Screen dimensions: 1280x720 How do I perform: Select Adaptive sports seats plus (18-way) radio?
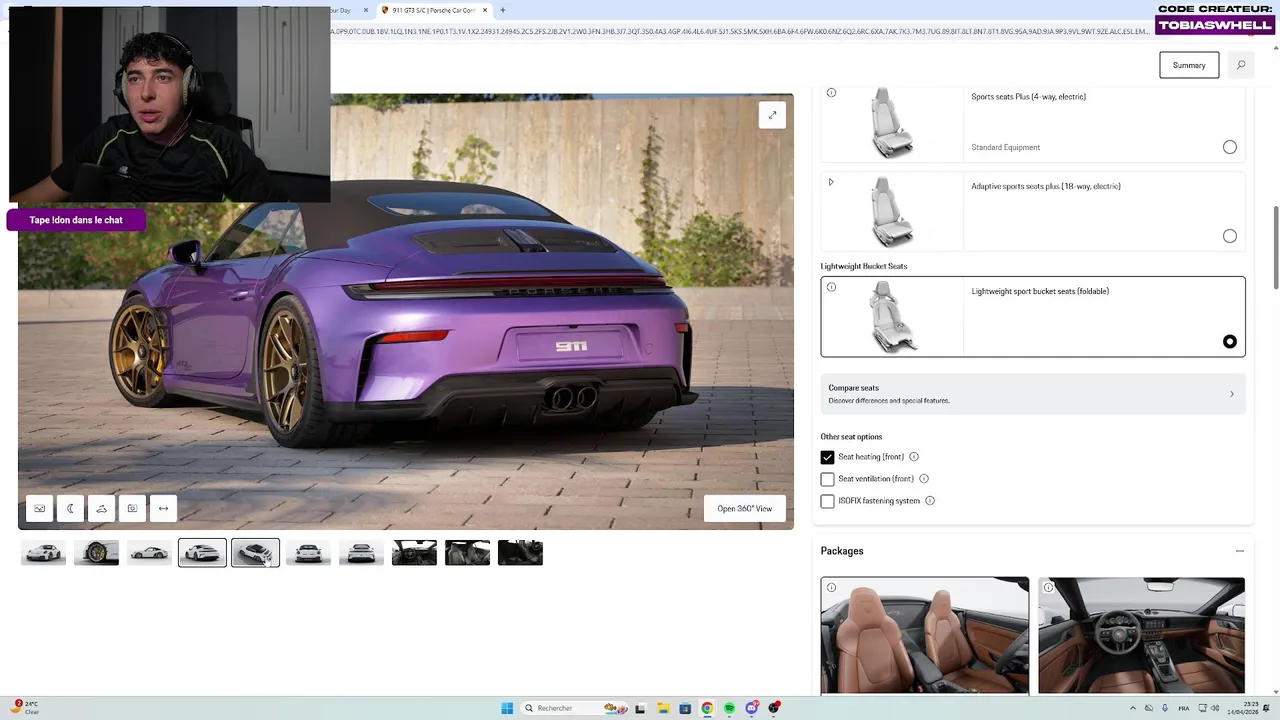tap(1230, 236)
